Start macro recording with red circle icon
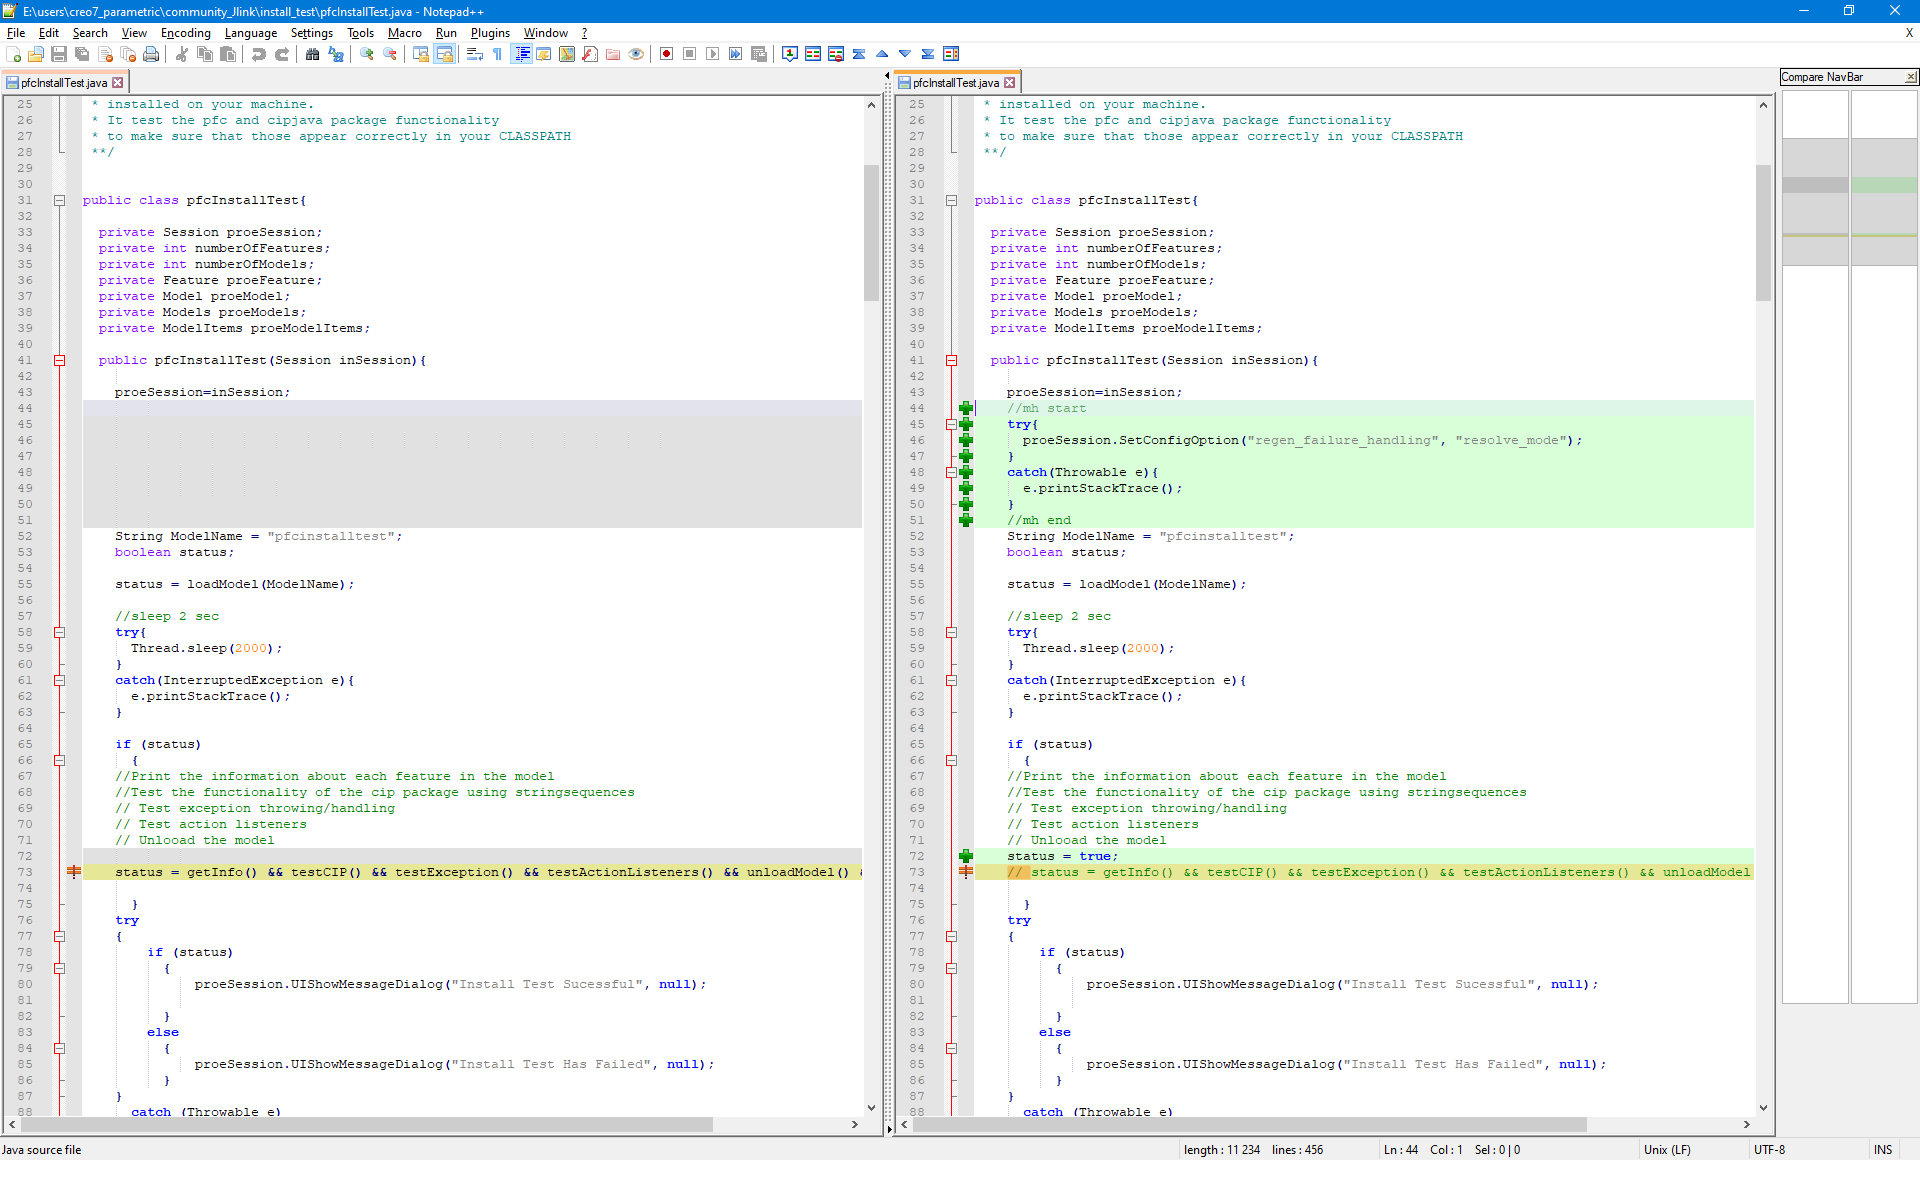The width and height of the screenshot is (1920, 1200). coord(666,54)
